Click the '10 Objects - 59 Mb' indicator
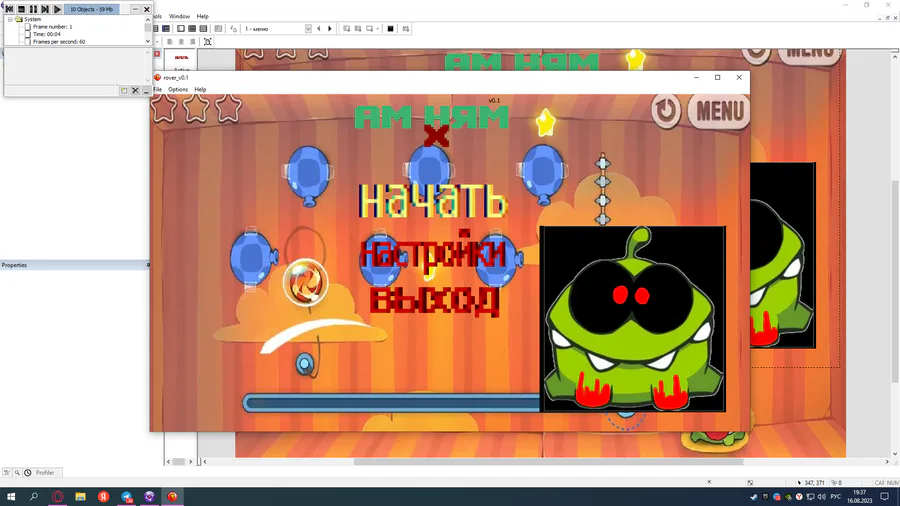900x506 pixels. tap(92, 9)
